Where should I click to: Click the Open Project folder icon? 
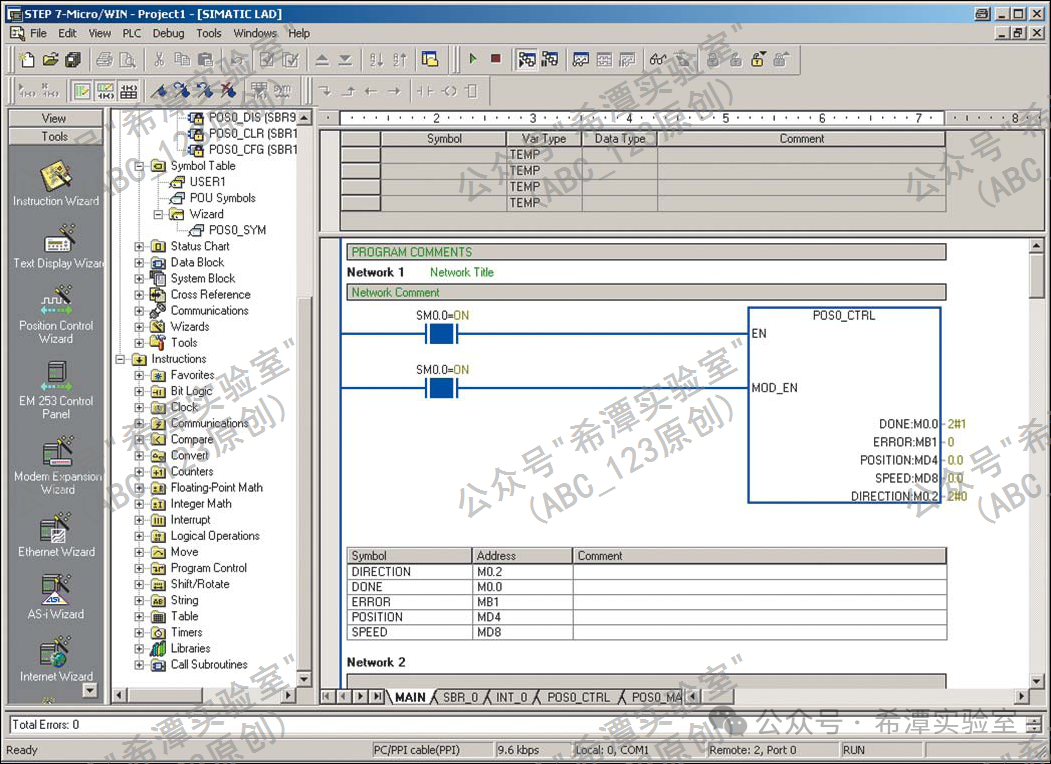click(x=50, y=60)
